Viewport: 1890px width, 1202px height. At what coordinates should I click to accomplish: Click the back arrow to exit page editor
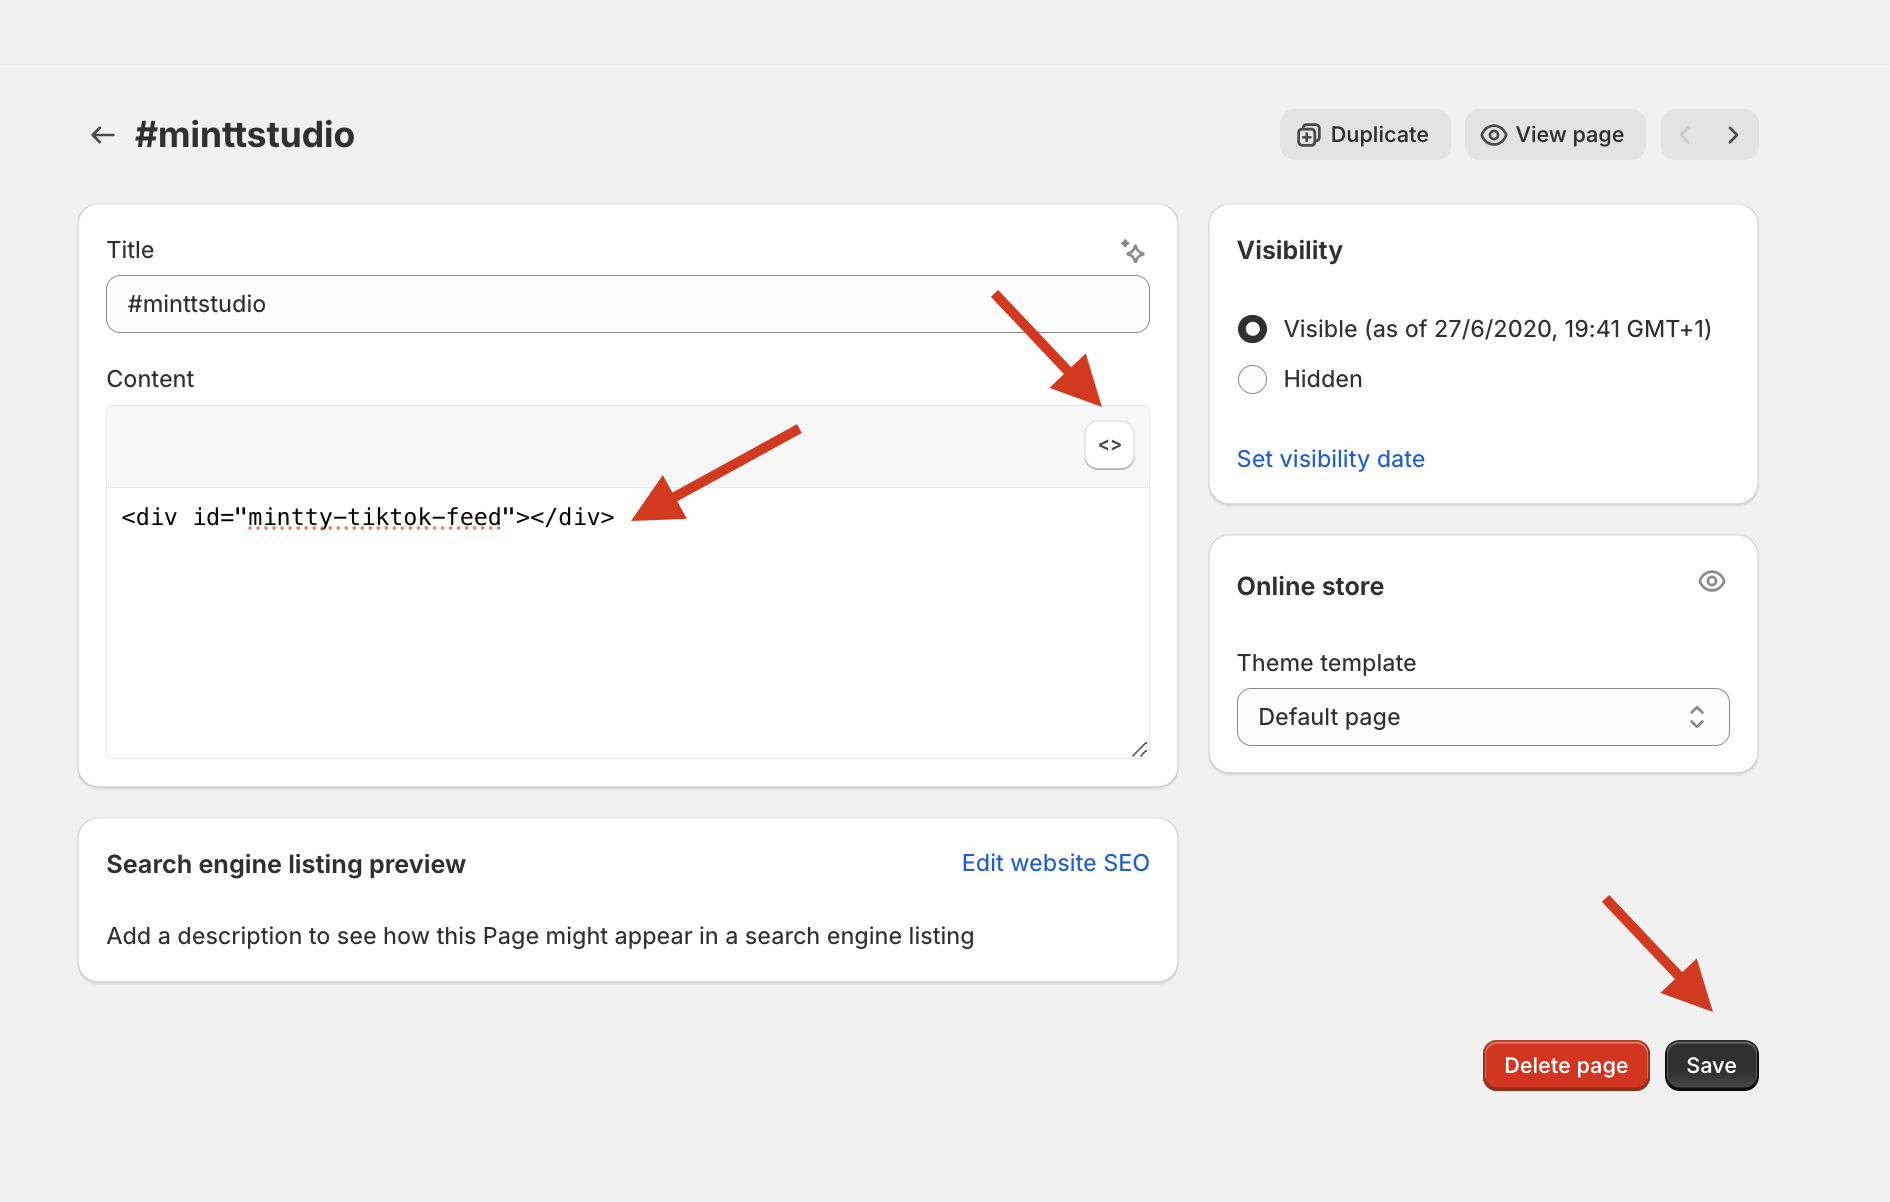102,134
